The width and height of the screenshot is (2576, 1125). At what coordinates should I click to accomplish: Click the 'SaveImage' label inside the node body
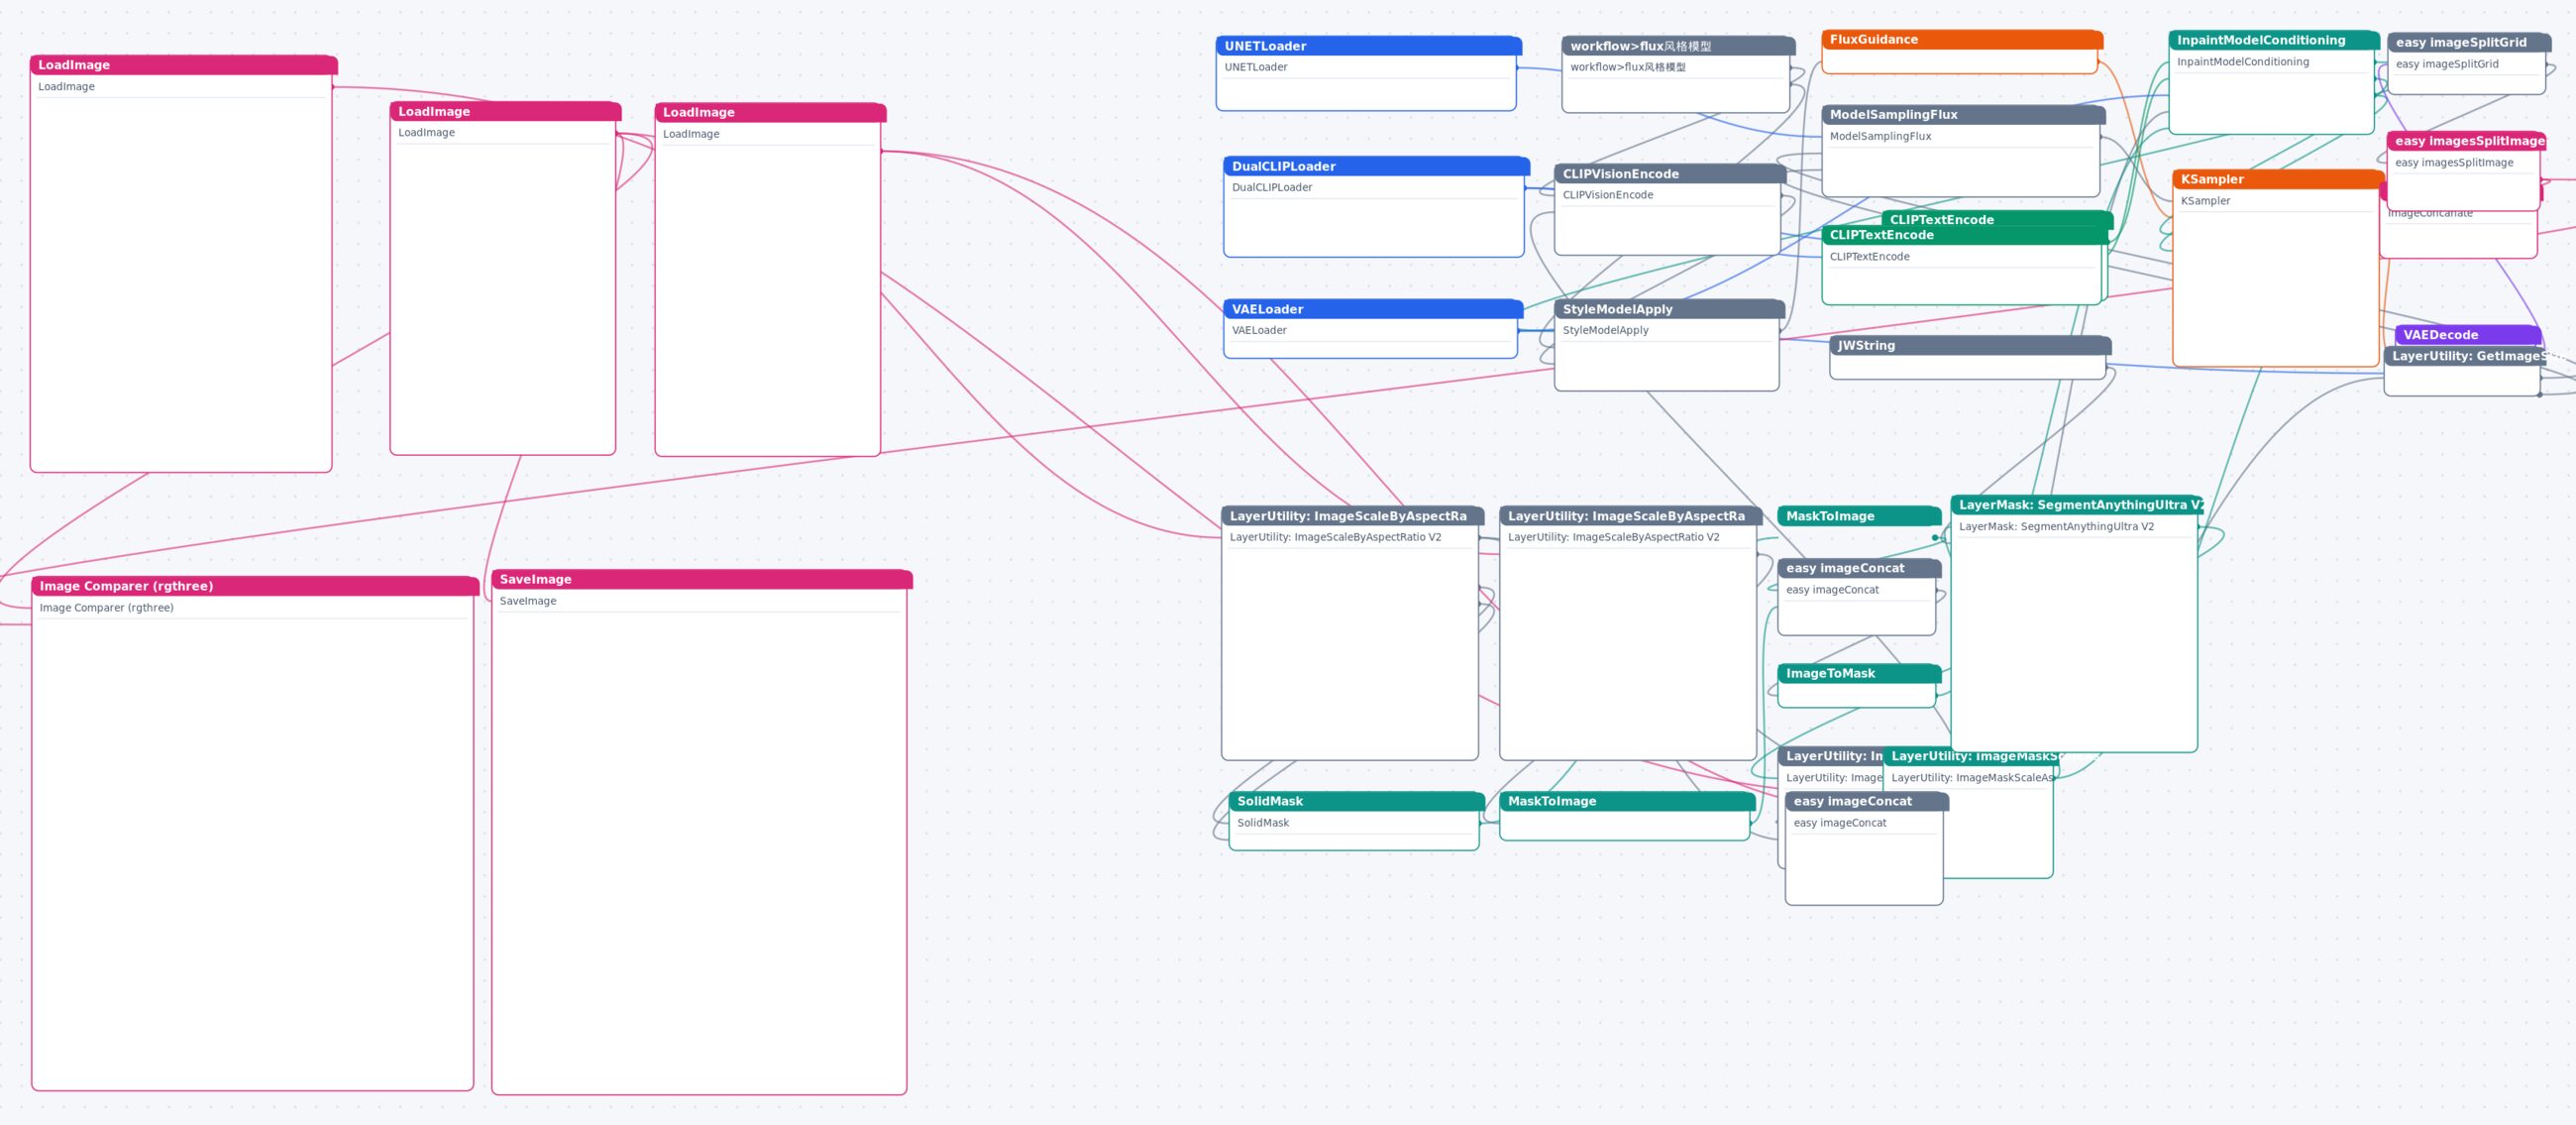pos(528,602)
